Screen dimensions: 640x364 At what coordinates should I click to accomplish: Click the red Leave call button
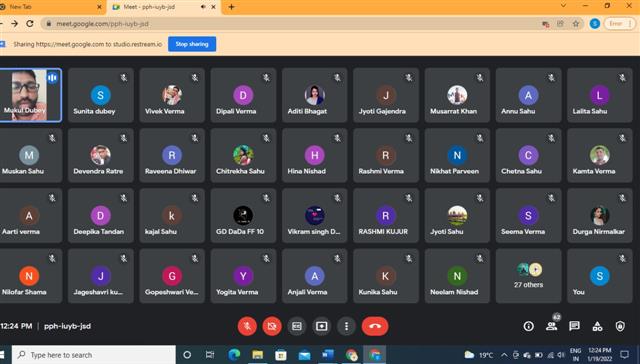375,326
